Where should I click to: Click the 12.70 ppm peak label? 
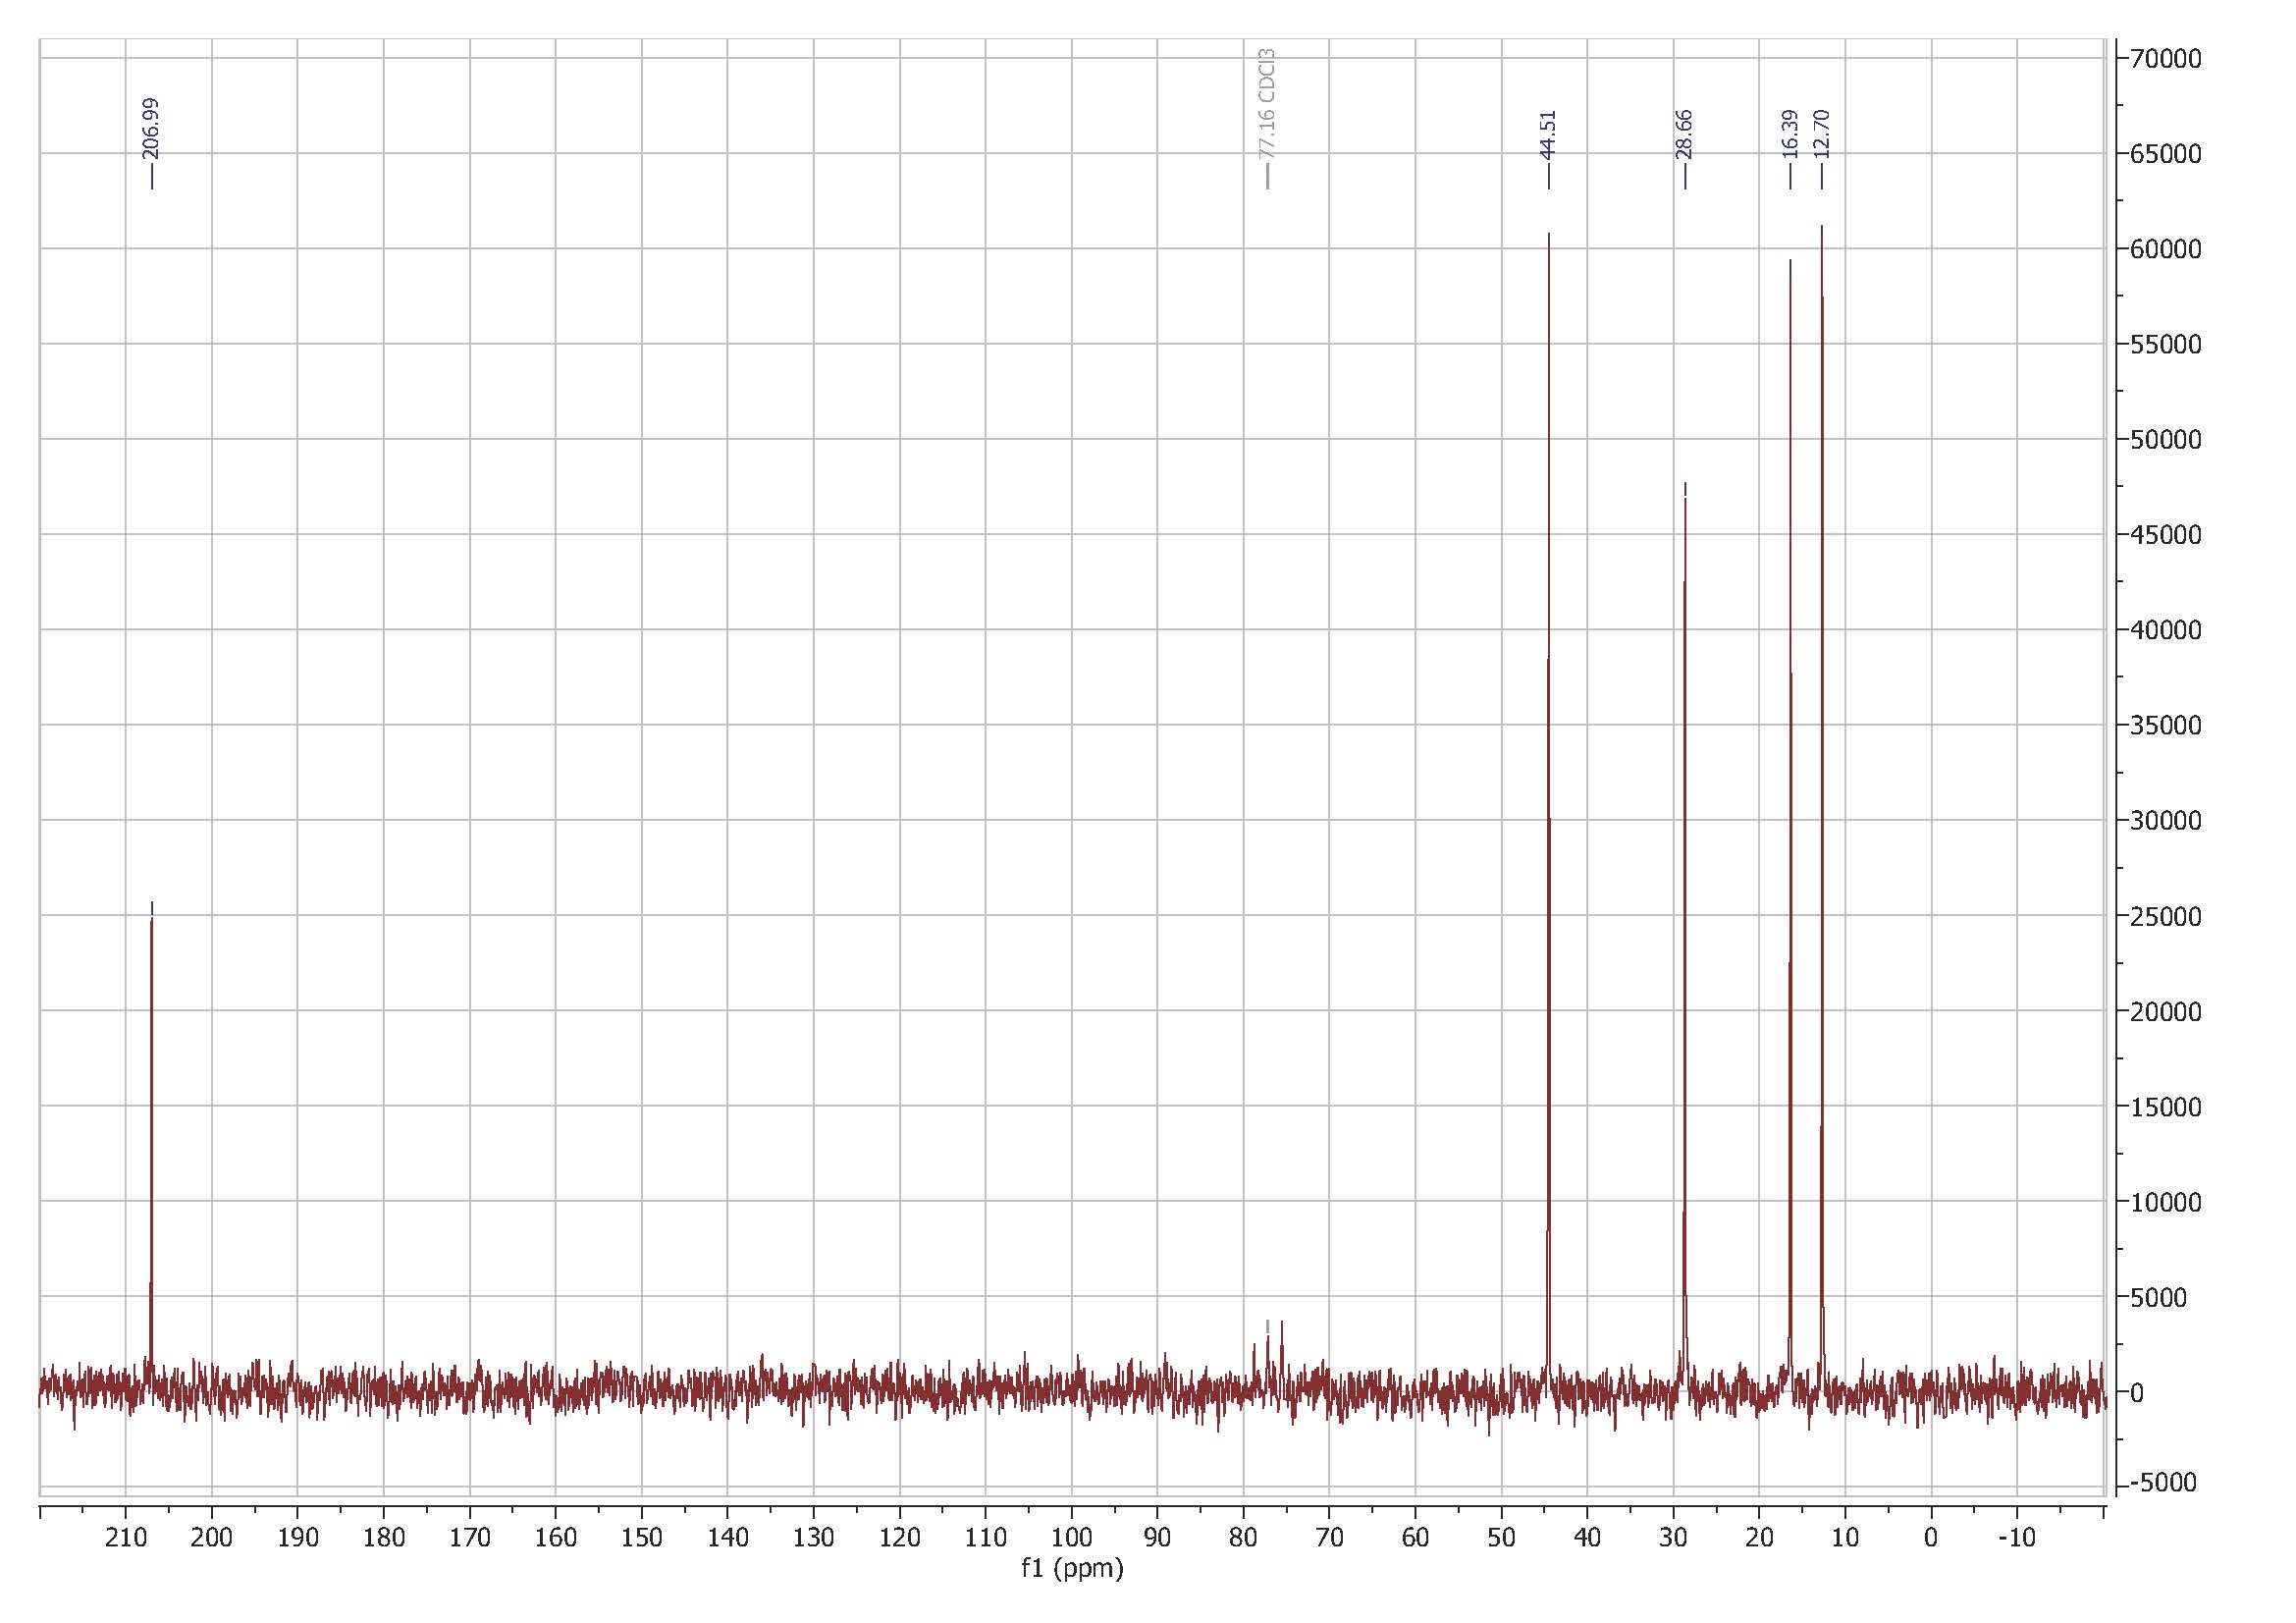1823,135
